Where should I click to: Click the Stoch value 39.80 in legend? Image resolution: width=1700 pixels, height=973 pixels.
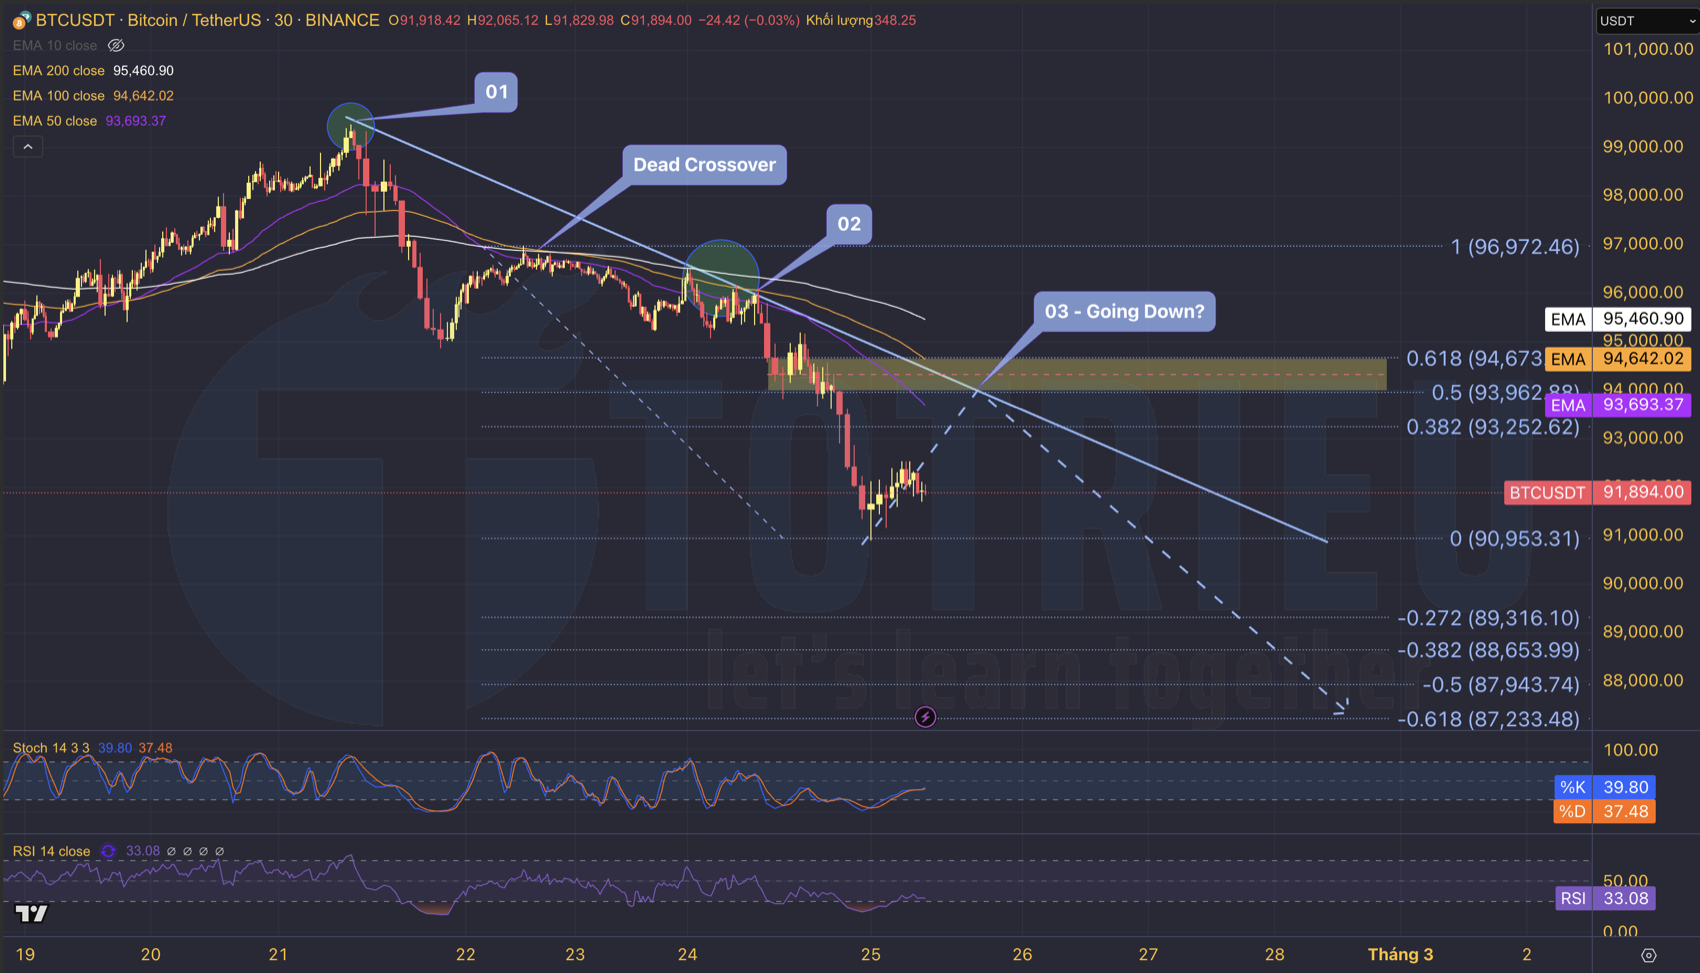click(115, 748)
